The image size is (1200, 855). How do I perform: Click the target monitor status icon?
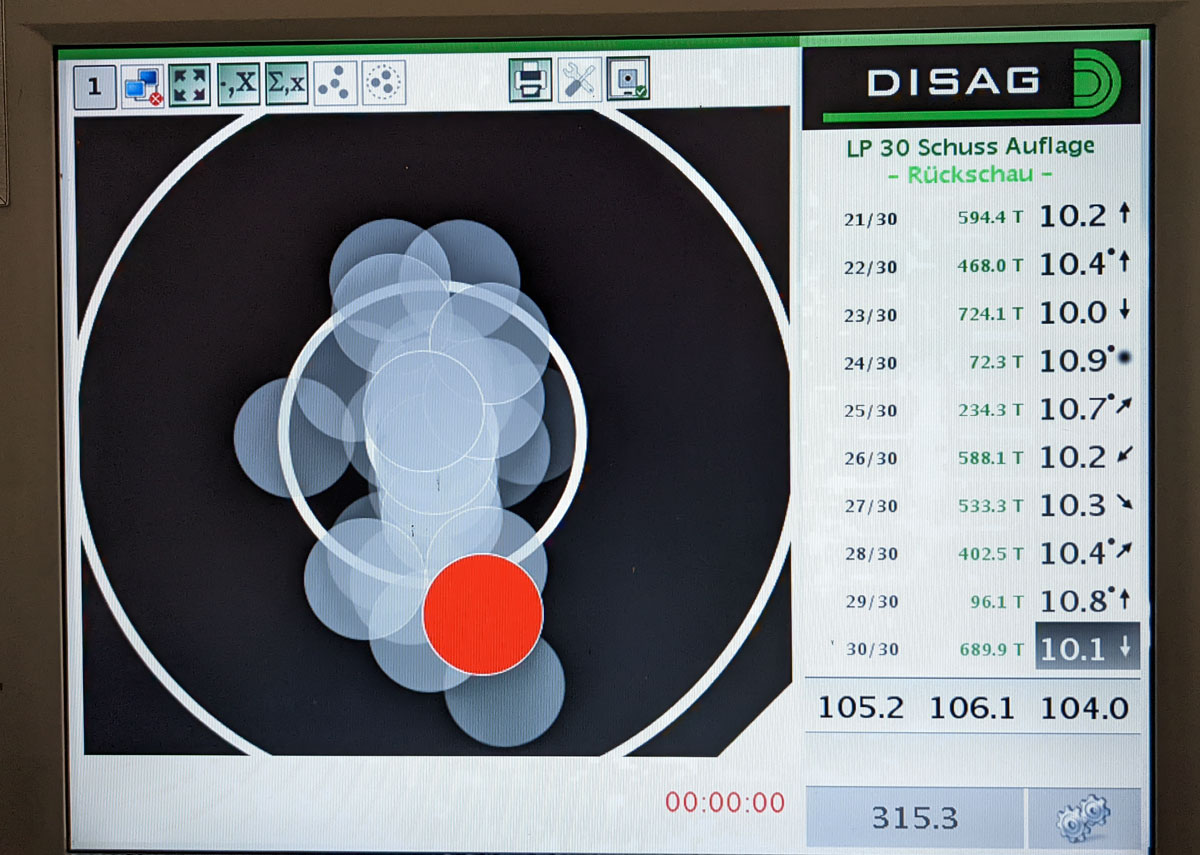pyautogui.click(x=628, y=79)
